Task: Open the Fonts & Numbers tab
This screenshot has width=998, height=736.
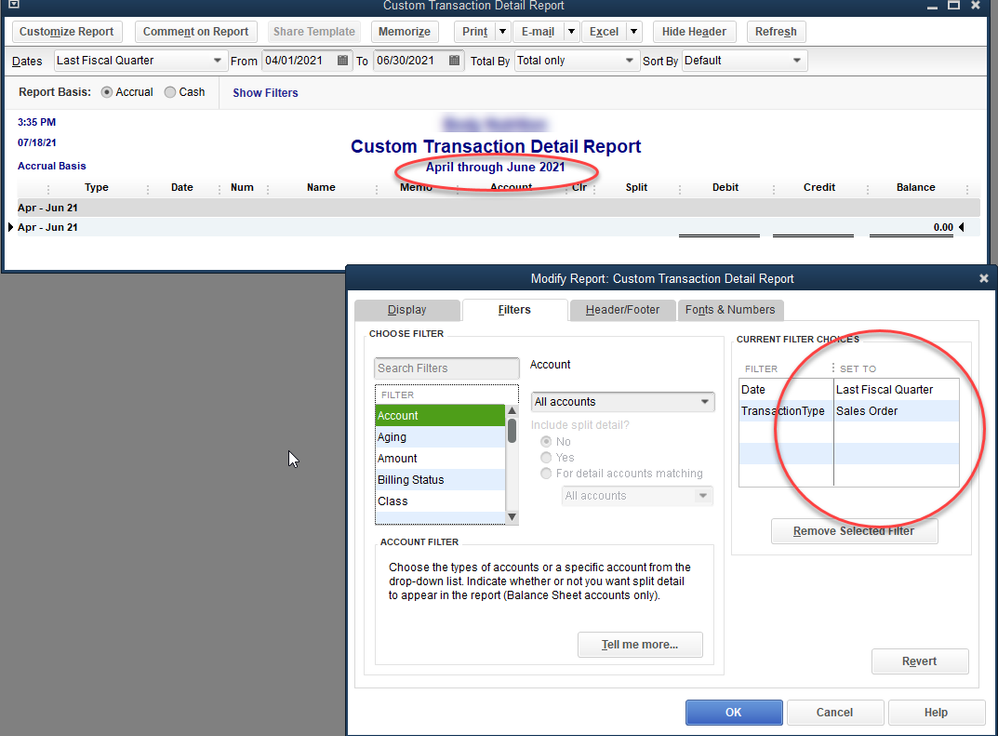Action: [730, 310]
